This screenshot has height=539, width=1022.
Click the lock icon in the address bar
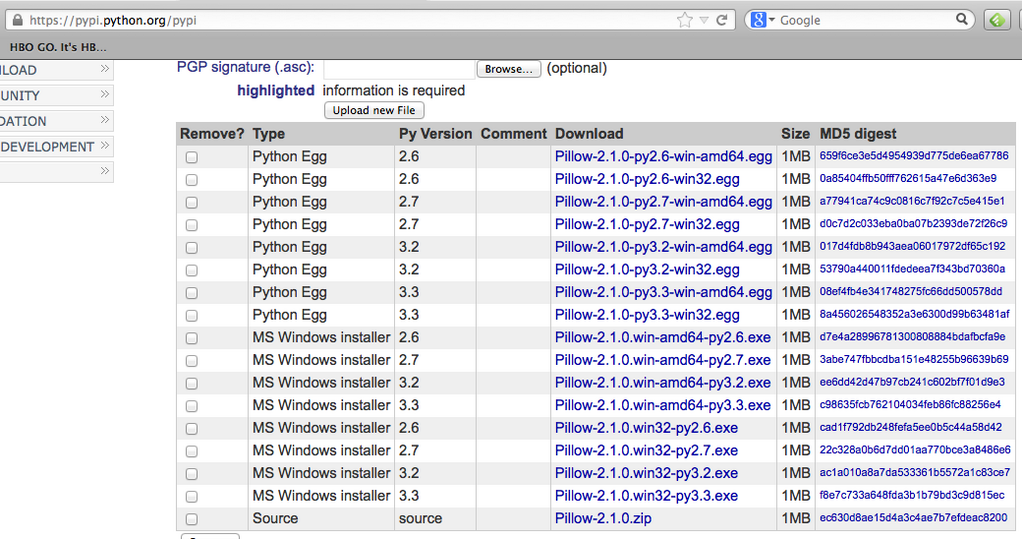(x=18, y=20)
